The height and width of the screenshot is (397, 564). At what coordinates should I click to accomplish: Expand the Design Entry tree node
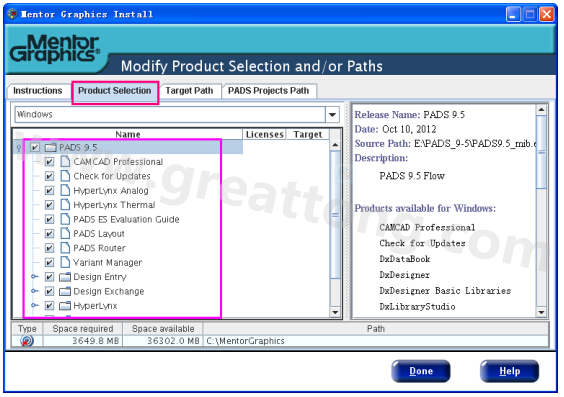point(34,277)
